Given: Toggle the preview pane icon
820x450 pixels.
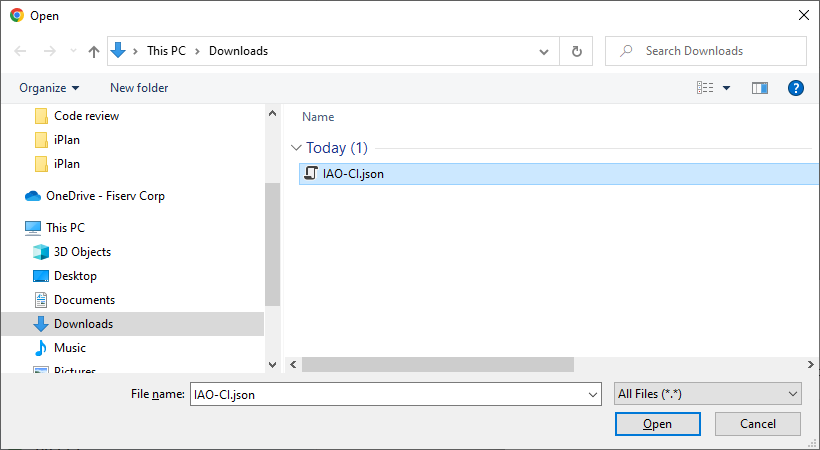Looking at the screenshot, I should point(760,88).
